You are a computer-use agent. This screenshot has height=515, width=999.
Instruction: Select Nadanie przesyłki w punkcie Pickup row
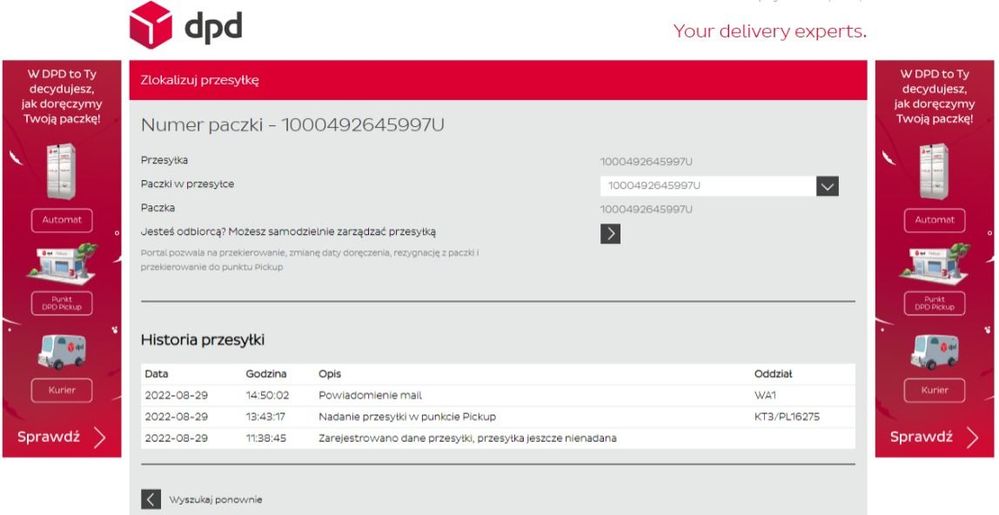pyautogui.click(x=498, y=417)
